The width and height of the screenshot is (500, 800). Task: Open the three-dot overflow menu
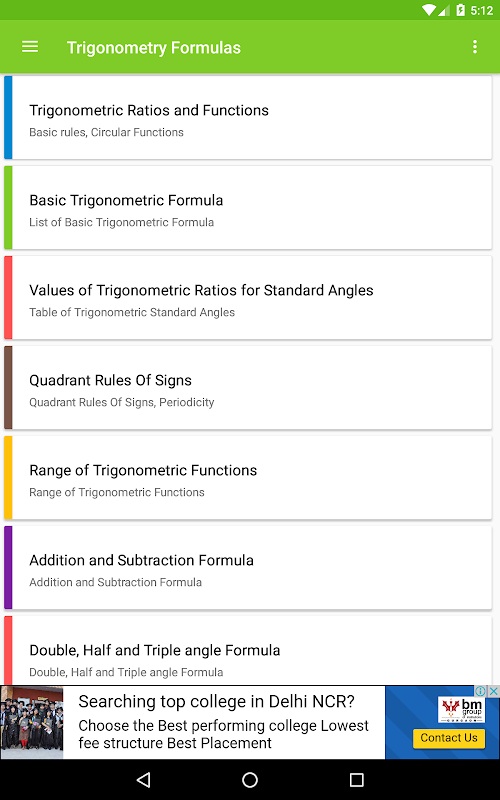474,47
